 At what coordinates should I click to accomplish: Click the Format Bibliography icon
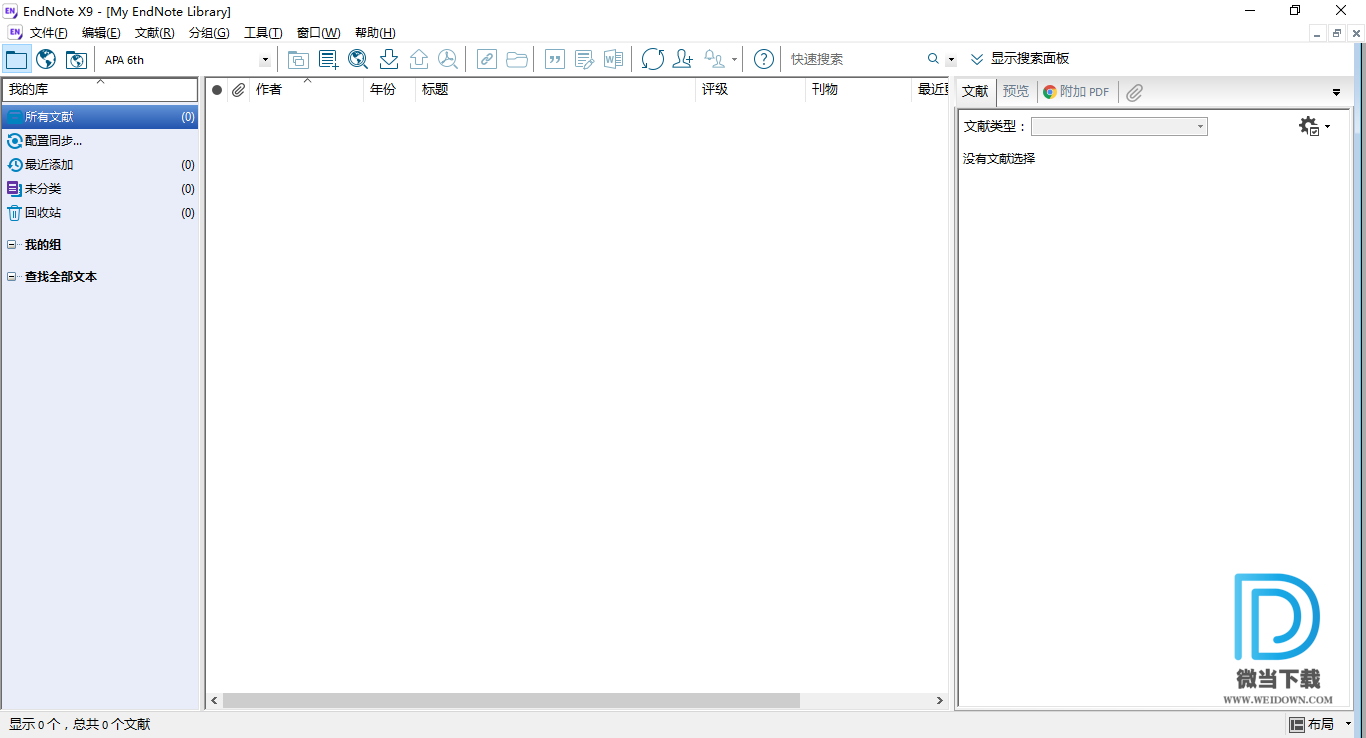click(584, 59)
